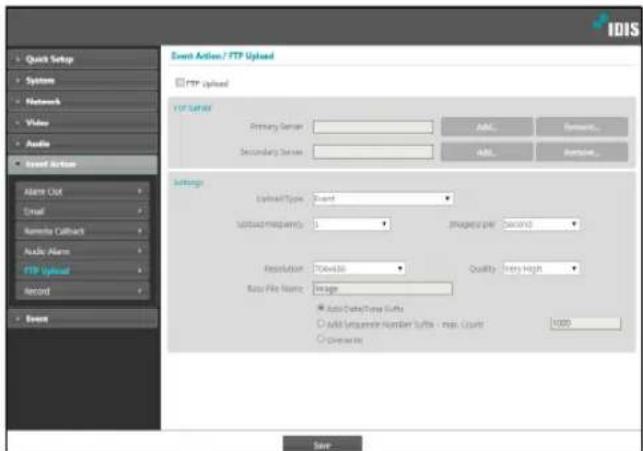Click the Base File Name field
This screenshot has width=643, height=451.
click(x=383, y=289)
